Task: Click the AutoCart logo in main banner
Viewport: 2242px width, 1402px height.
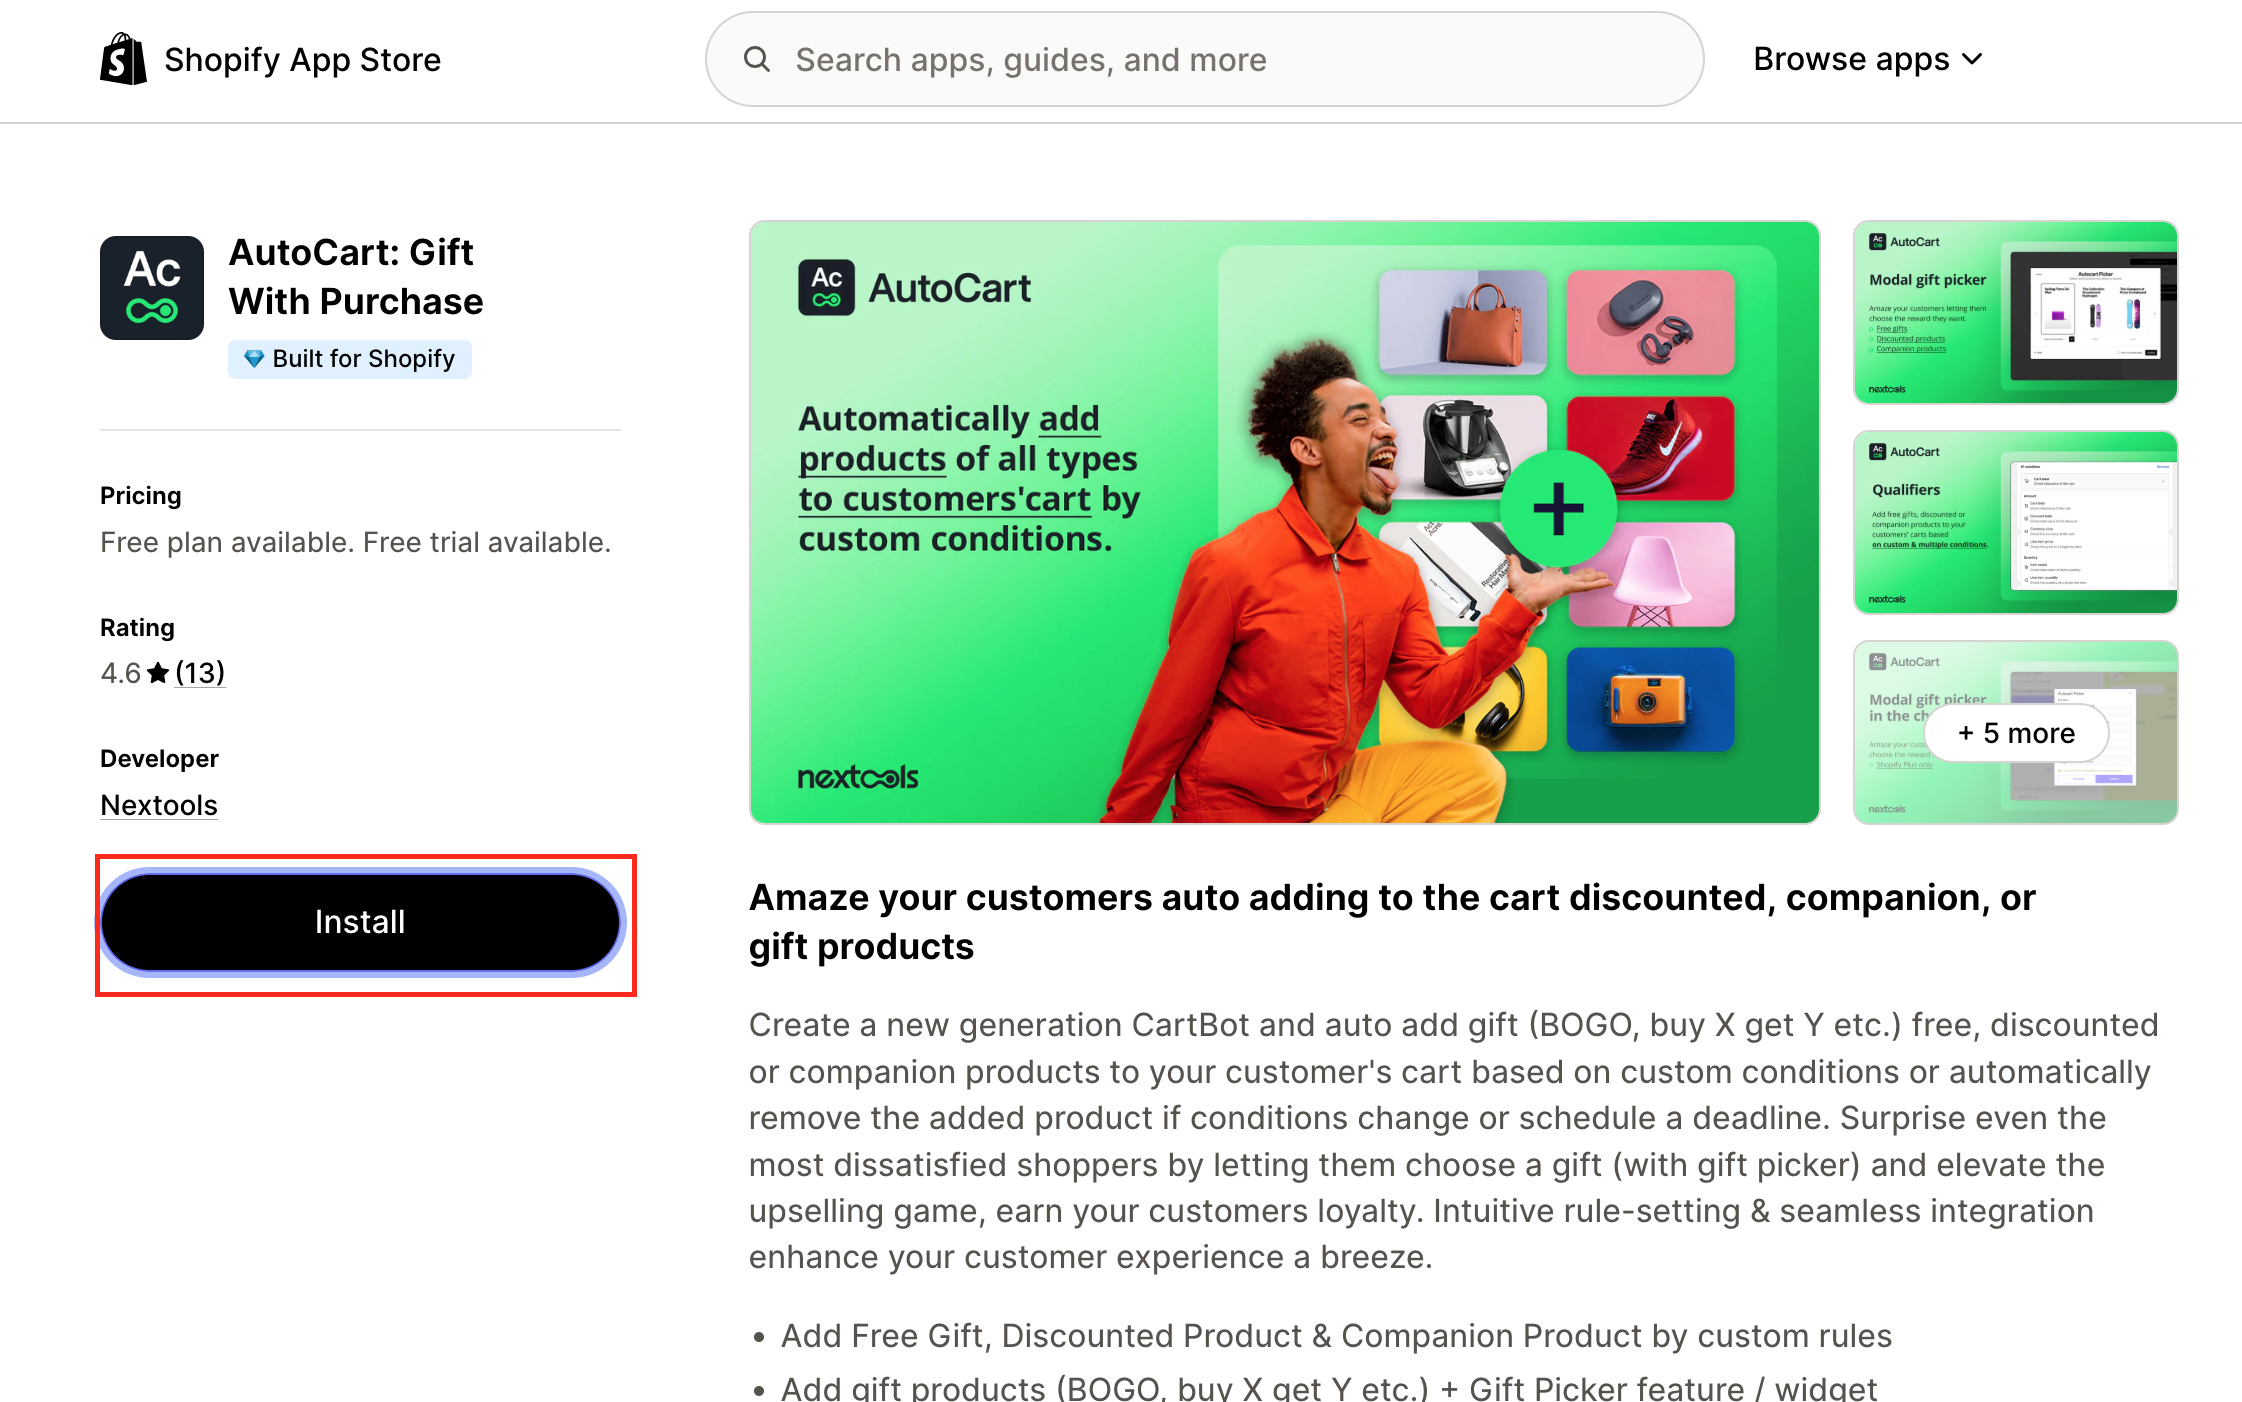Action: [x=914, y=288]
